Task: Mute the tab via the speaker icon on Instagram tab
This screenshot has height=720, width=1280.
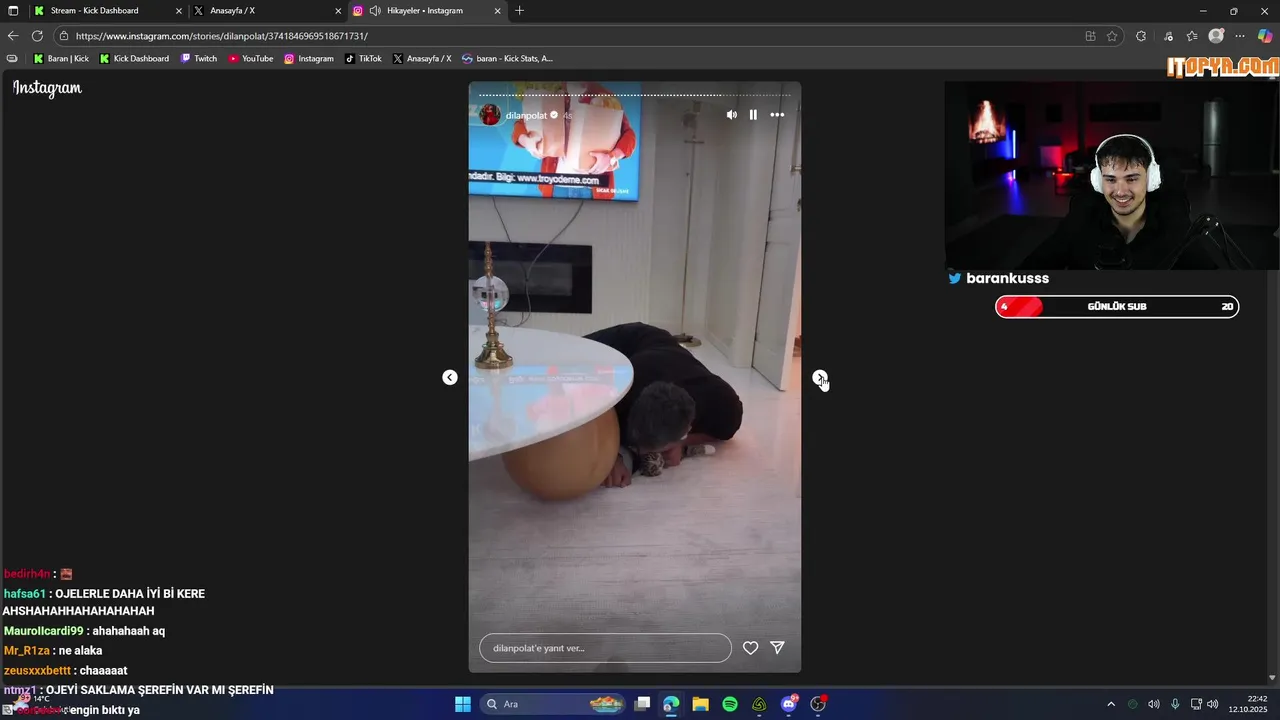Action: coord(375,11)
